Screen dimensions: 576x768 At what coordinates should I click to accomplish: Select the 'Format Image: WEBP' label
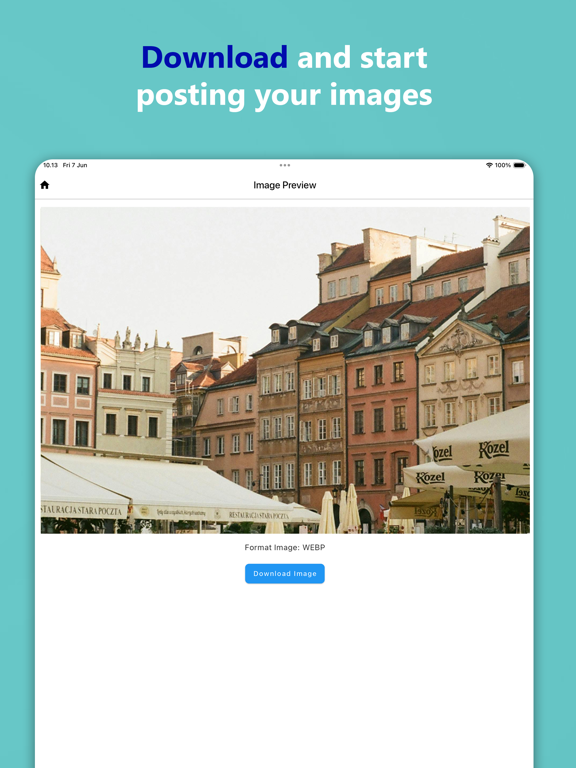[x=285, y=547]
